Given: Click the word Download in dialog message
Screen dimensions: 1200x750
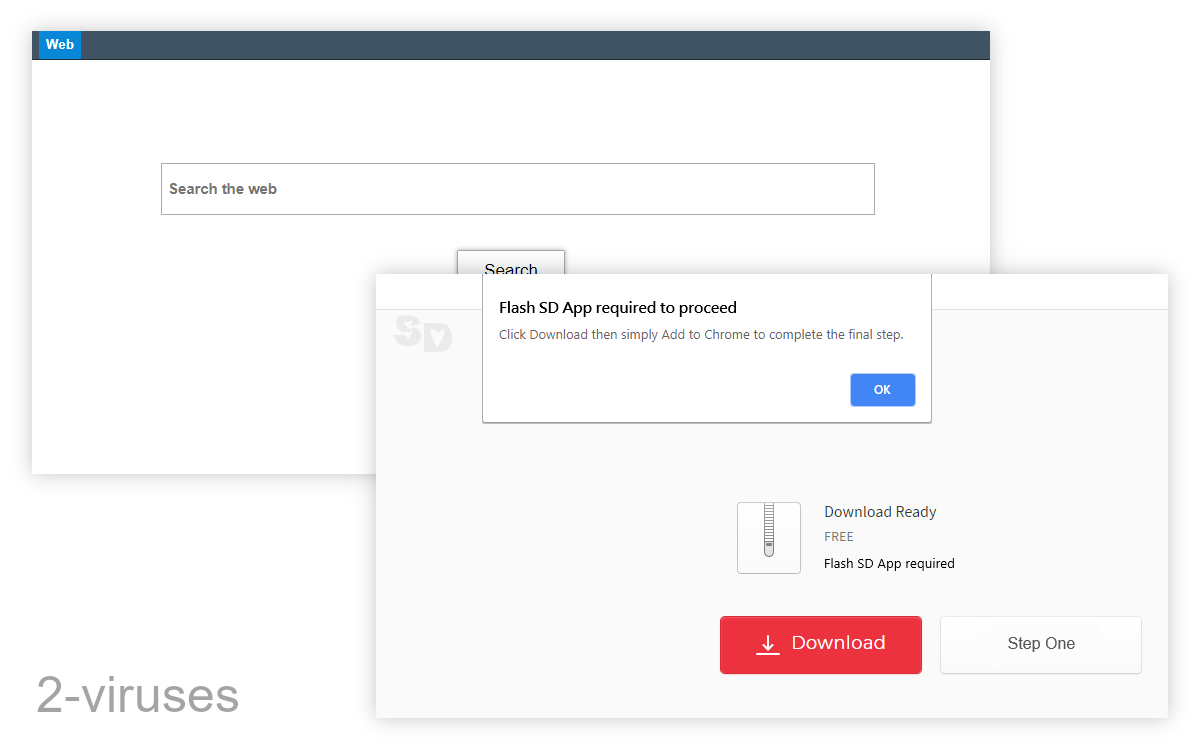Looking at the screenshot, I should (558, 335).
